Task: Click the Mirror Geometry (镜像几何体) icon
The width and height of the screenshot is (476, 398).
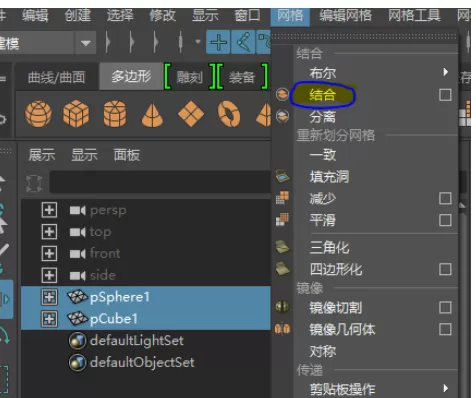Action: (282, 329)
